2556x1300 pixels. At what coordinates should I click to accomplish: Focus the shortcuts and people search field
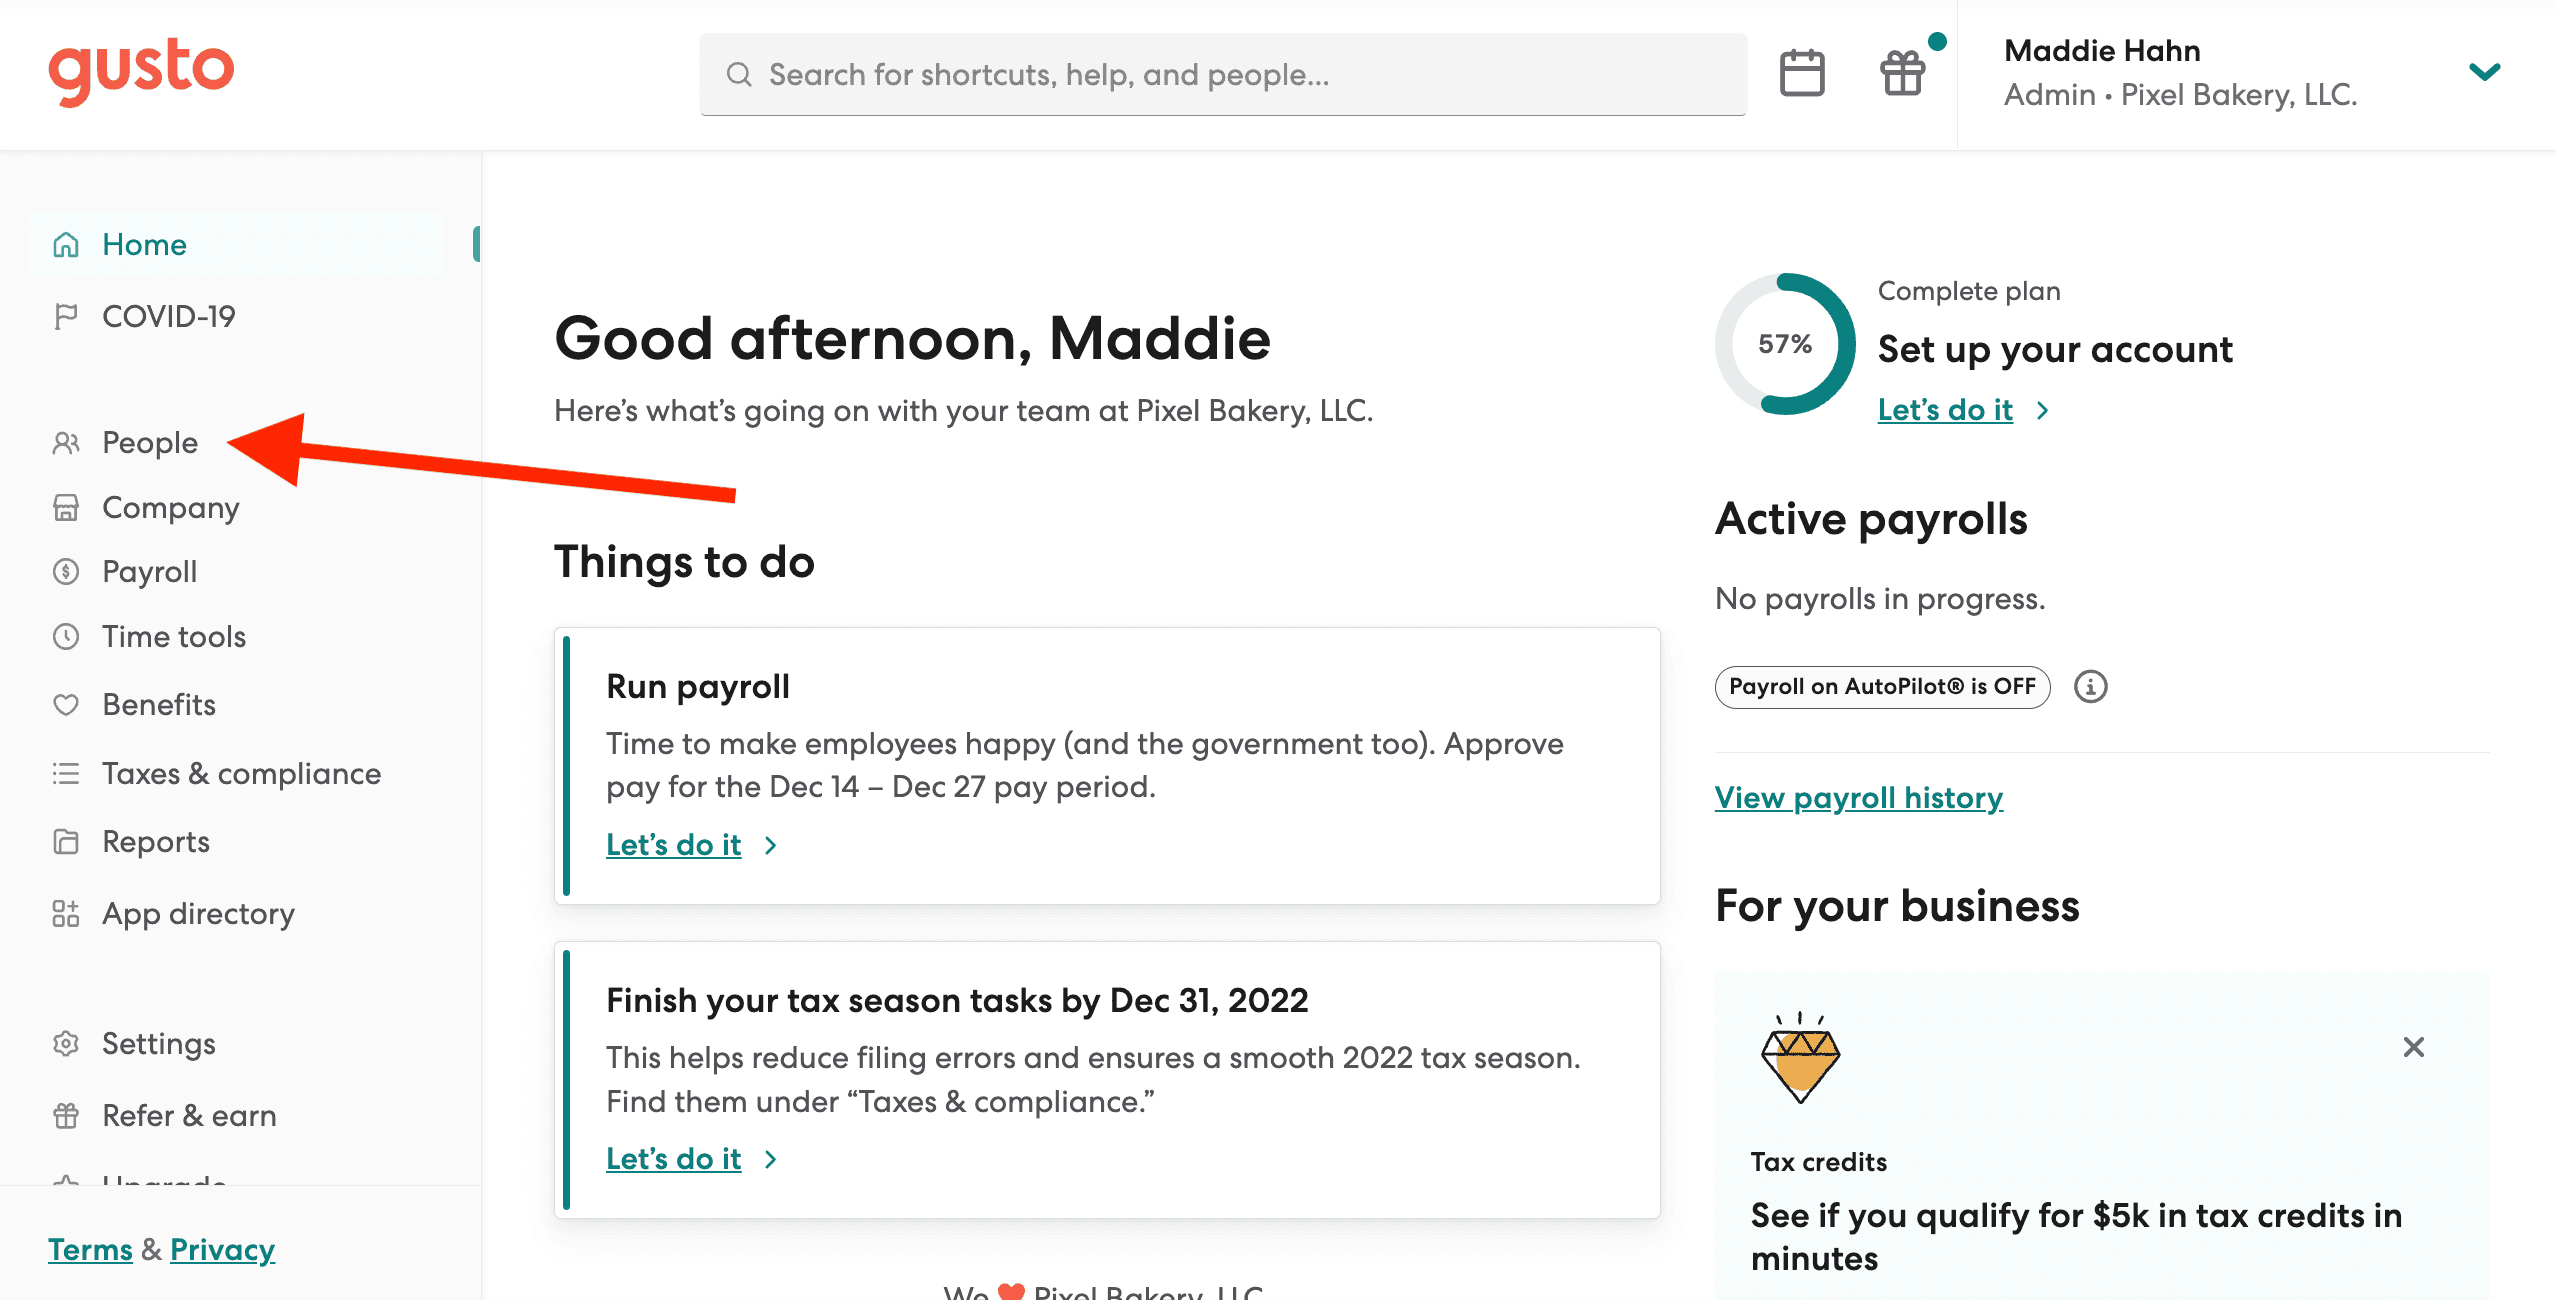pyautogui.click(x=1223, y=75)
